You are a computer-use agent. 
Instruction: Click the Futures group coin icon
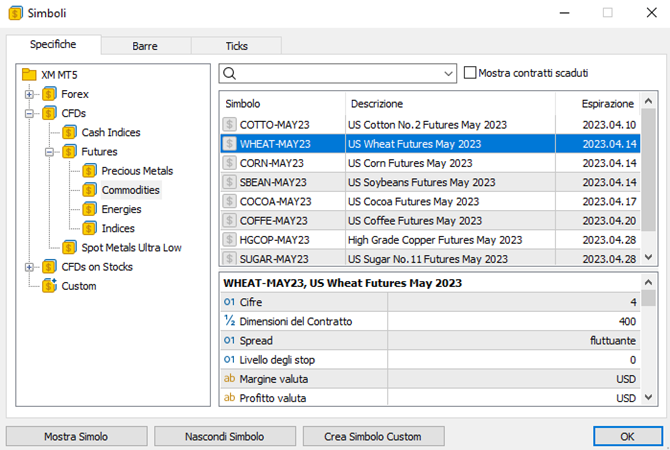tap(69, 151)
